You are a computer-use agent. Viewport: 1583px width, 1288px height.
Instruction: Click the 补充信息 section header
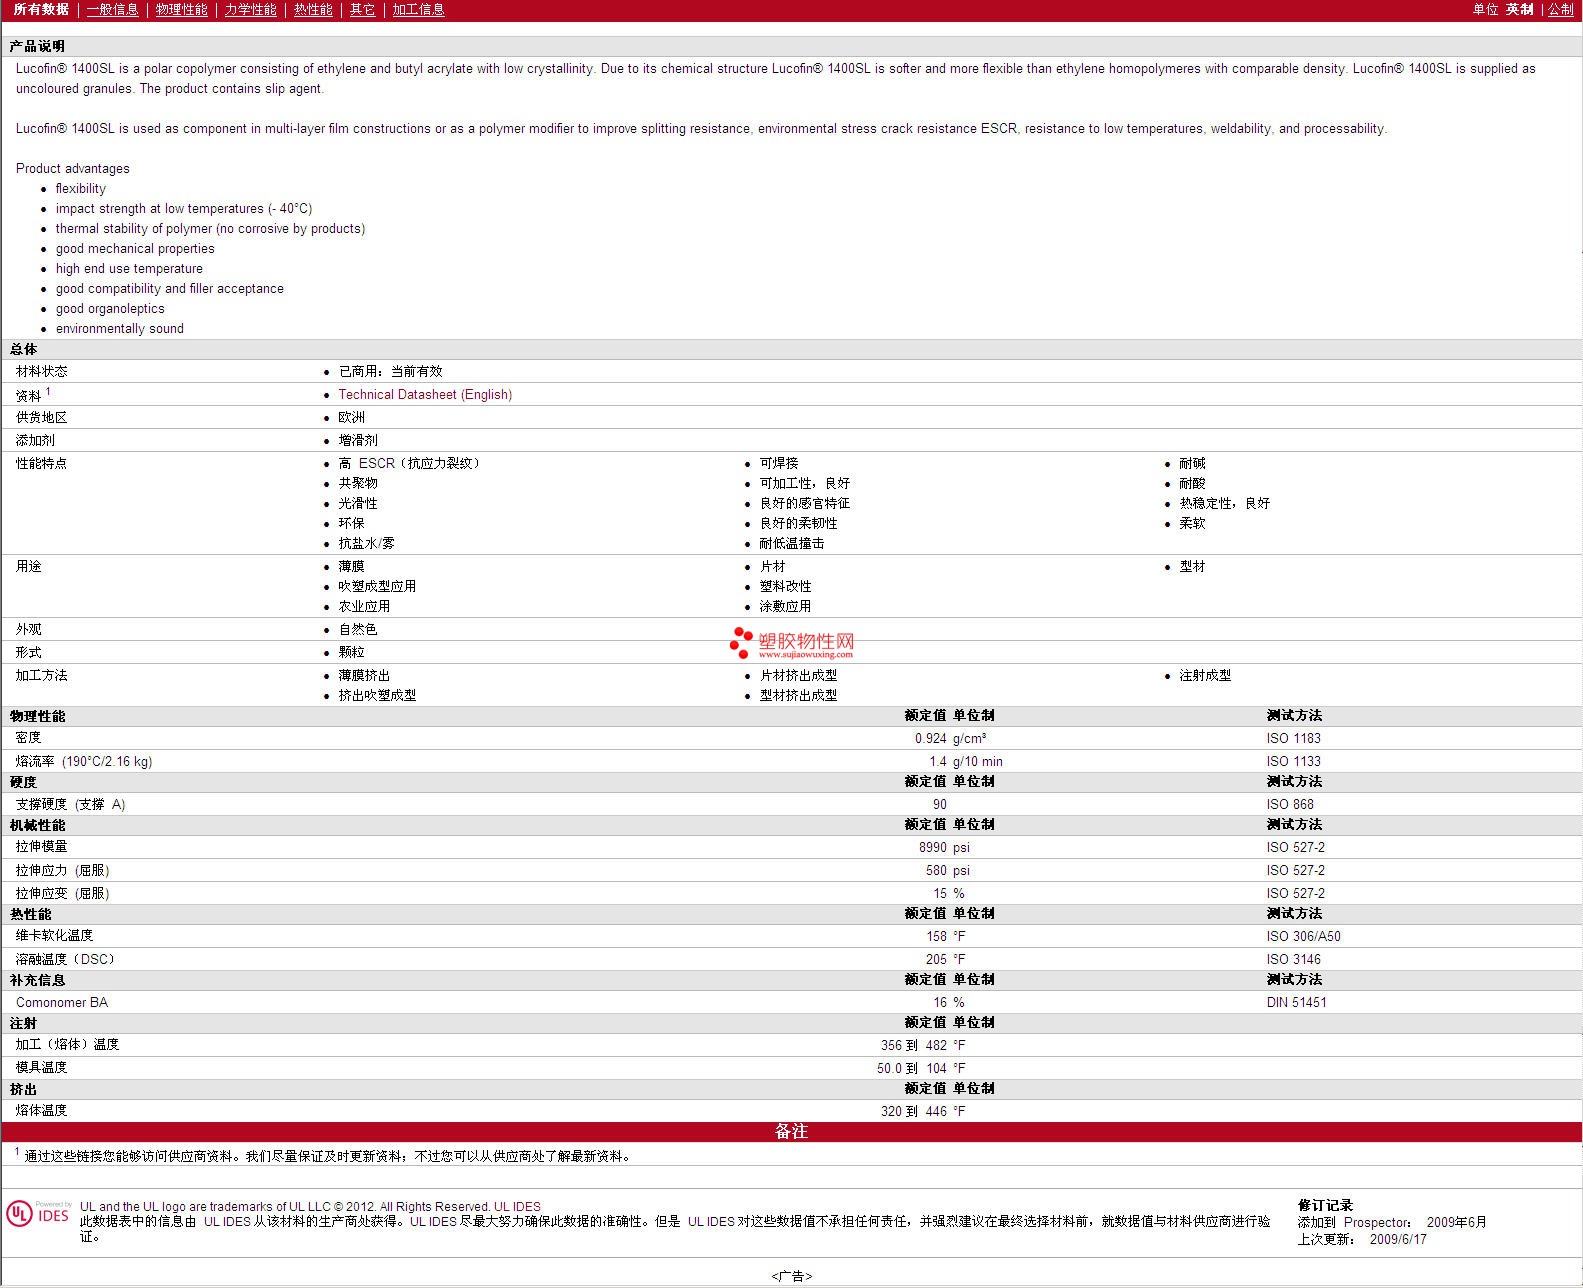pos(37,980)
